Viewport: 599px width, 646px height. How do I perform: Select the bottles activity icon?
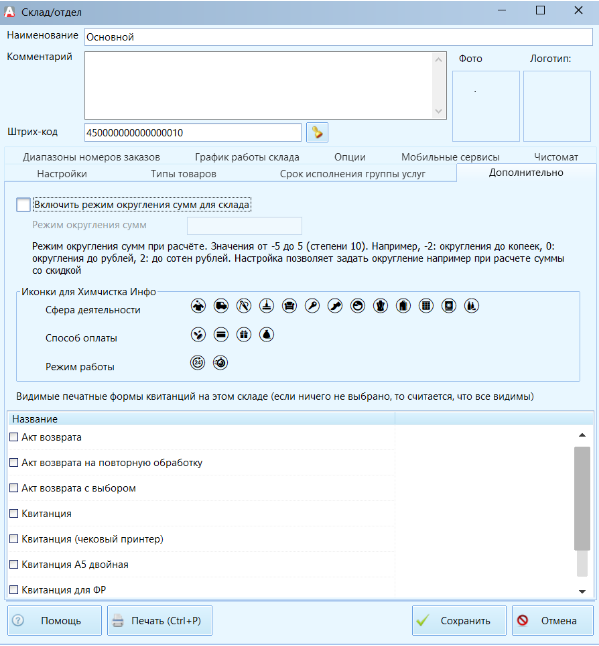471,306
